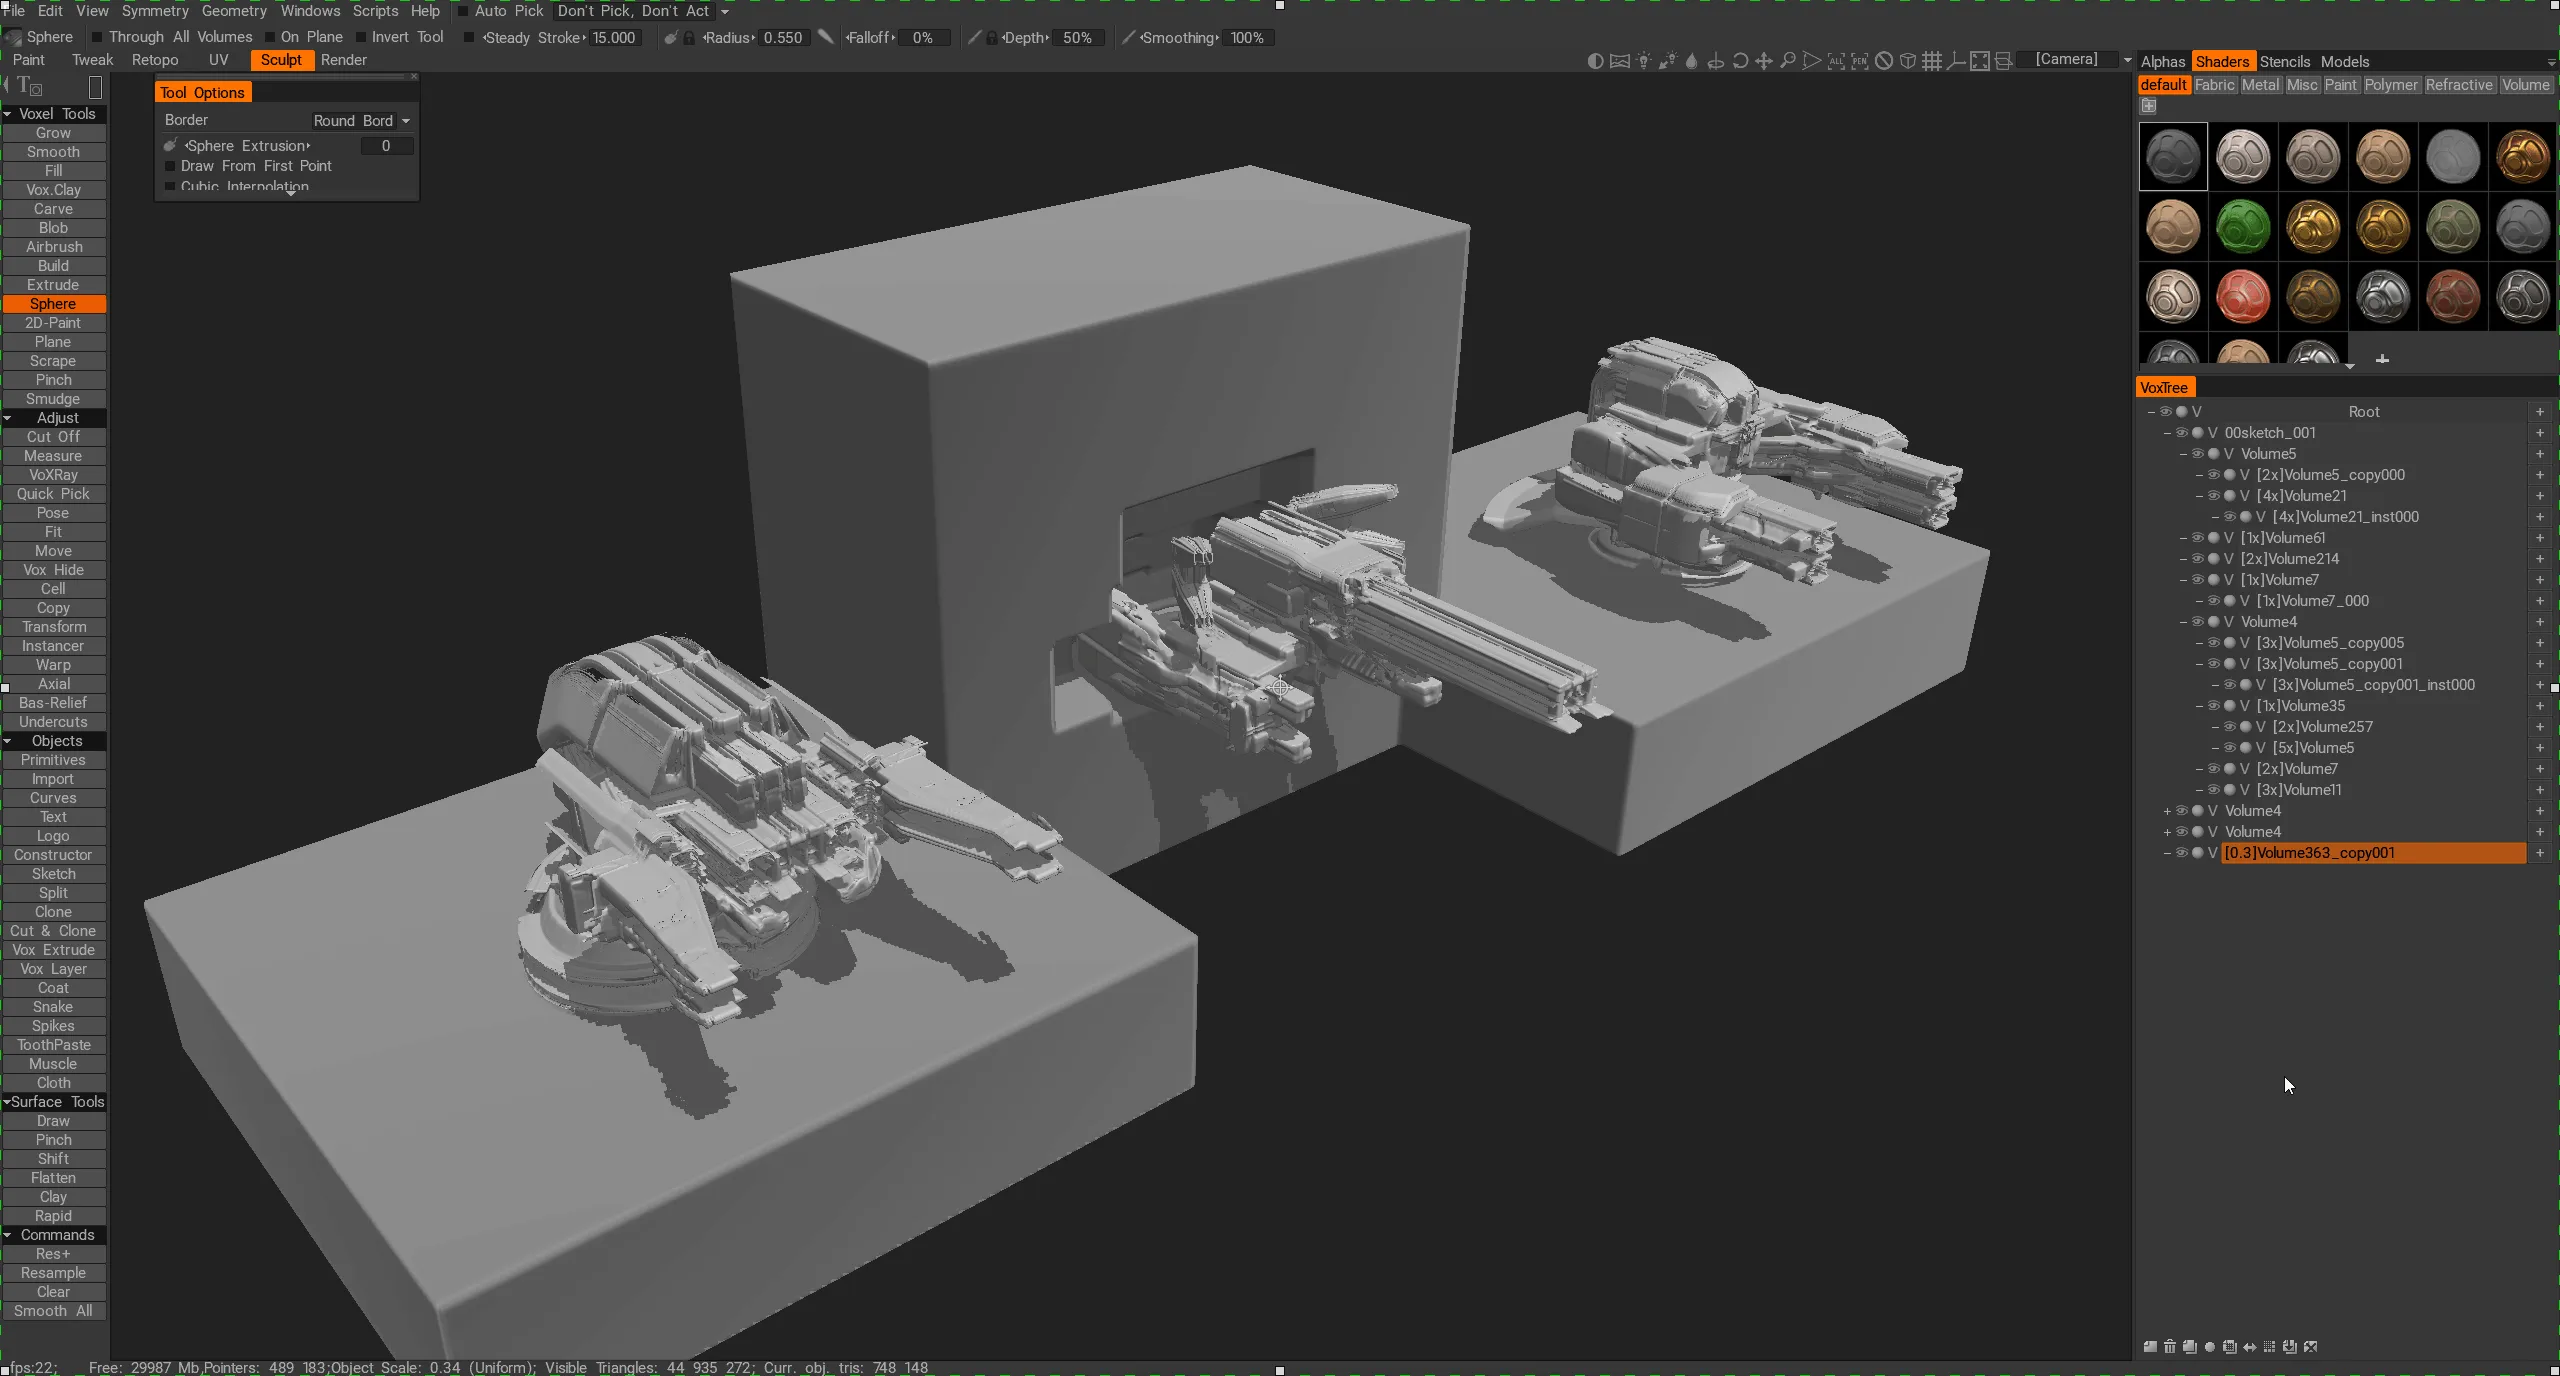Run the Smooth All command
The image size is (2560, 1376).
pyautogui.click(x=52, y=1311)
